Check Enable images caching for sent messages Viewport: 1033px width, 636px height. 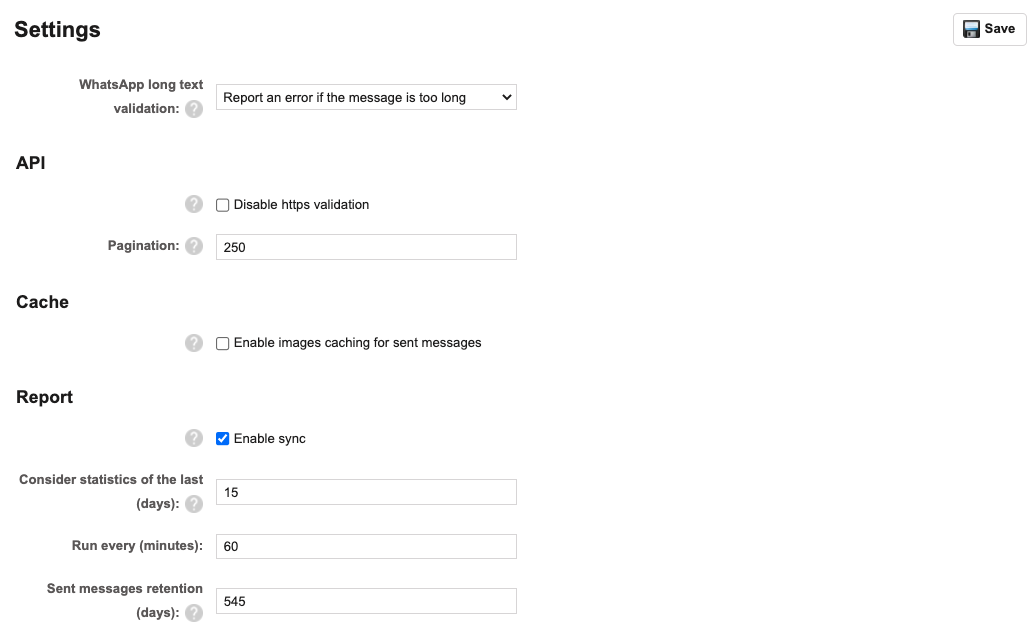point(223,343)
